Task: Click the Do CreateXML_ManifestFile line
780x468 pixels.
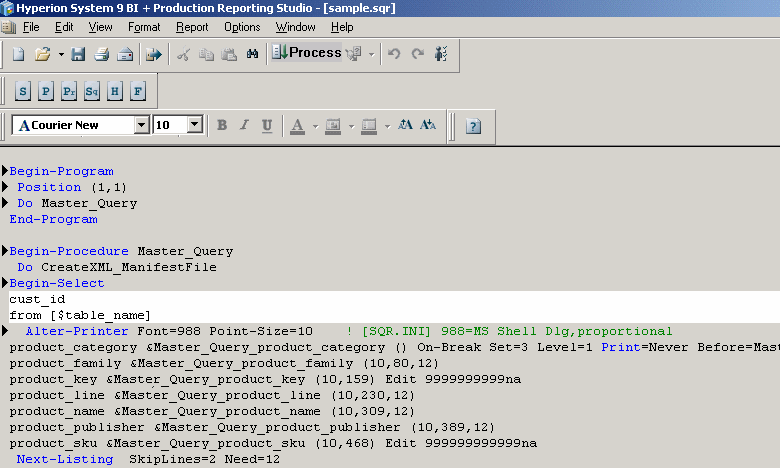Action: click(117, 267)
